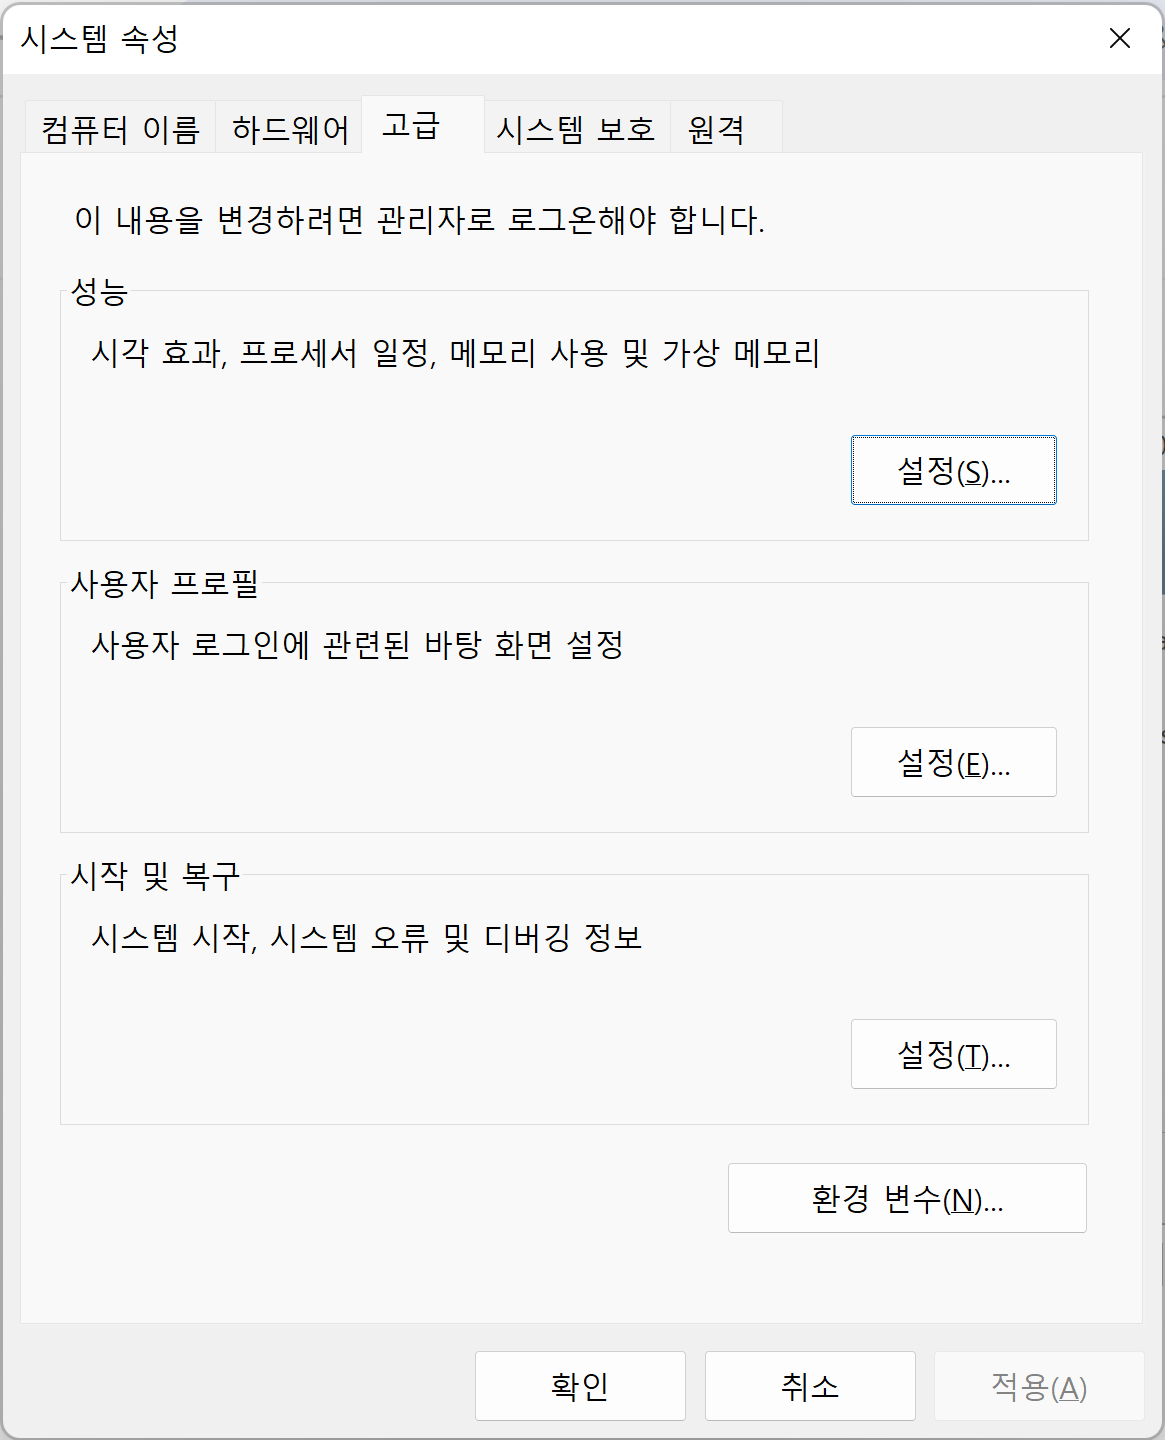Open the 하드웨어 tab

(x=290, y=128)
